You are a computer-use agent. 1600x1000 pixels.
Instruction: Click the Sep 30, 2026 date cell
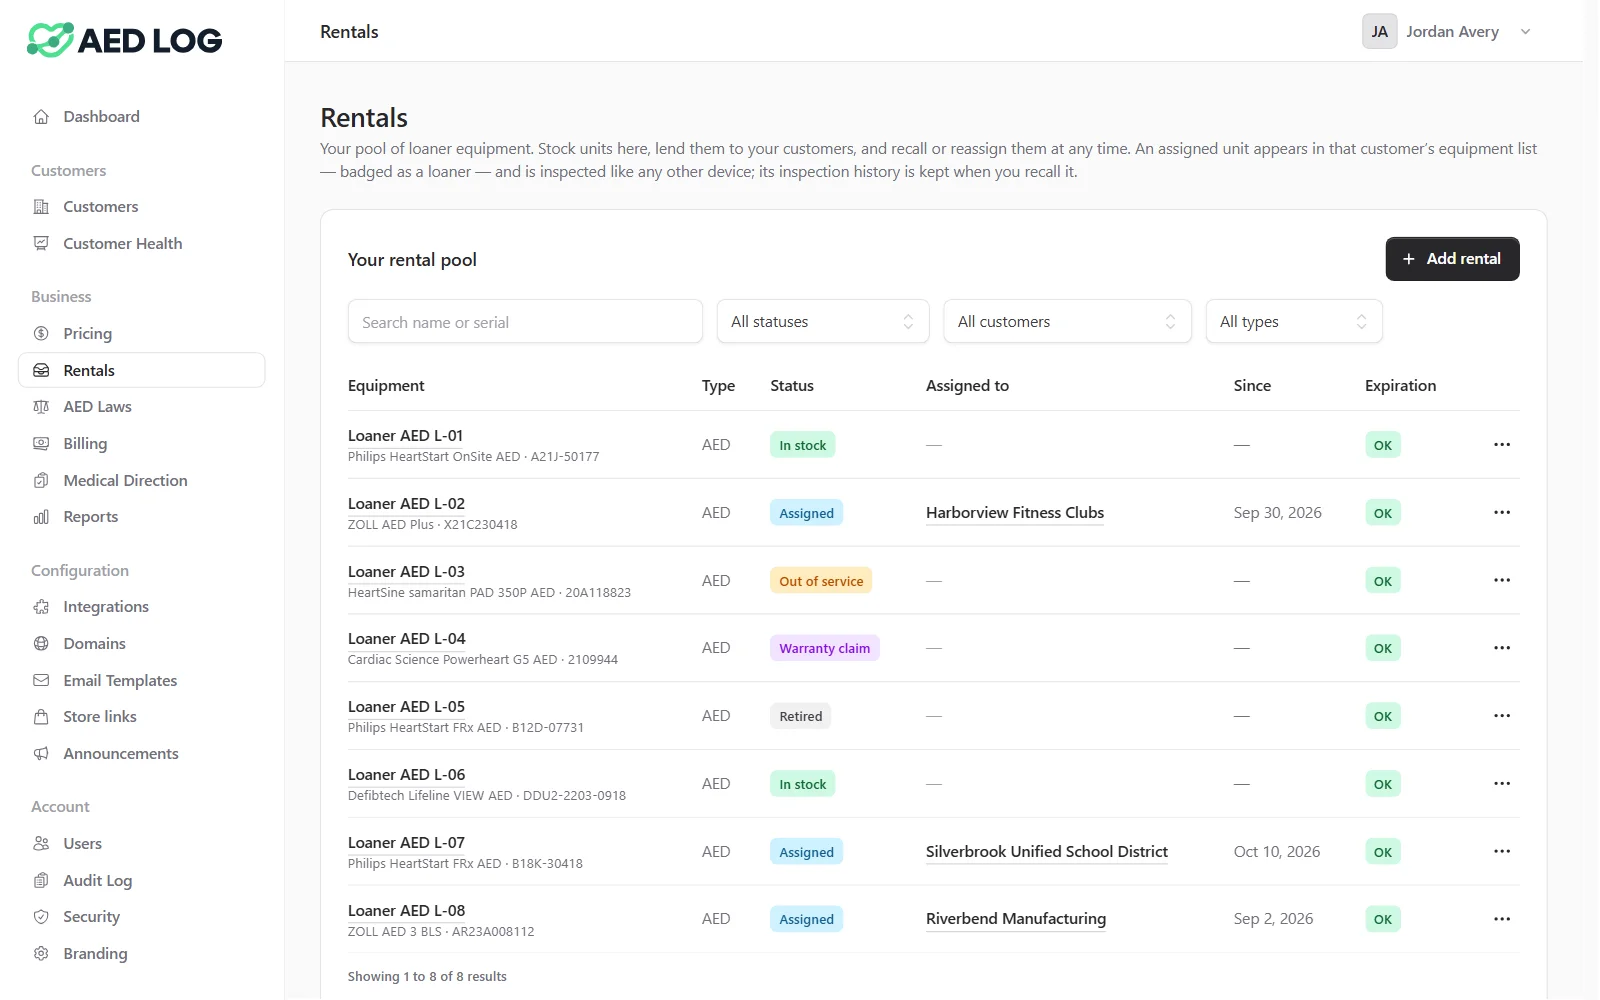point(1277,513)
